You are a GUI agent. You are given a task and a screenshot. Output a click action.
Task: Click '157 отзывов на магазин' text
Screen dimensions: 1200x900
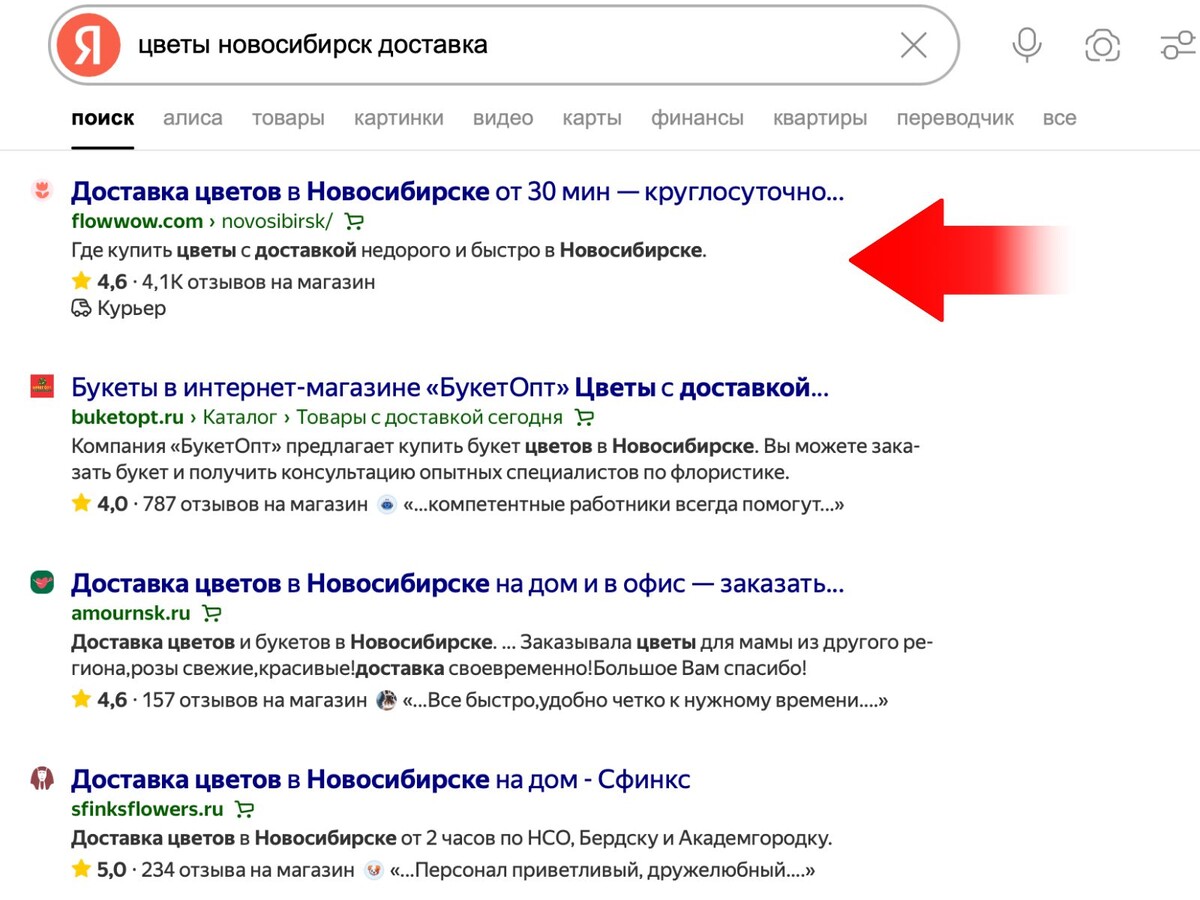256,701
